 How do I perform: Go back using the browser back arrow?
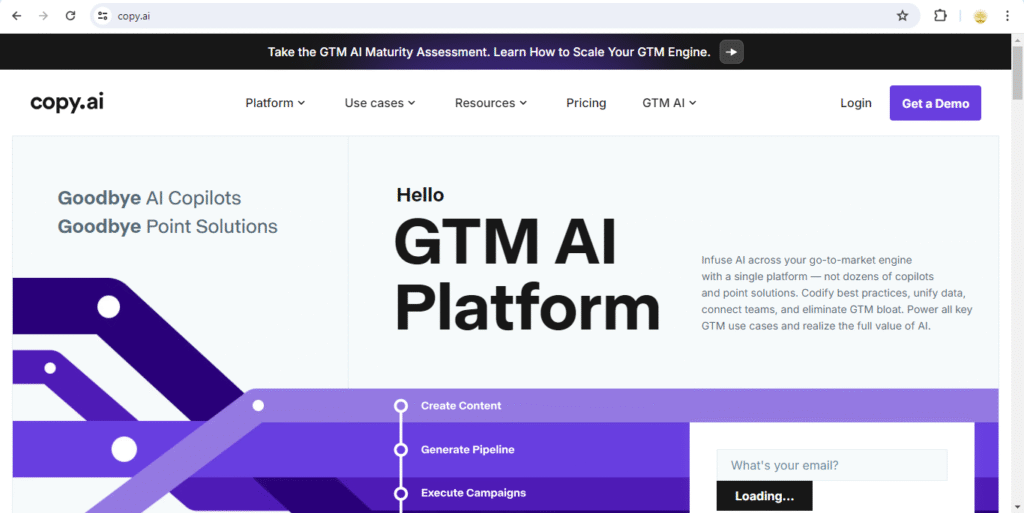click(17, 16)
